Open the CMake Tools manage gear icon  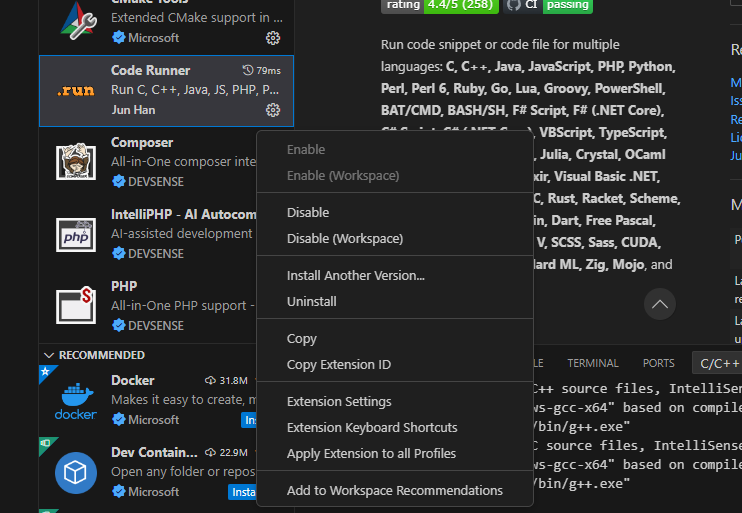(x=273, y=38)
